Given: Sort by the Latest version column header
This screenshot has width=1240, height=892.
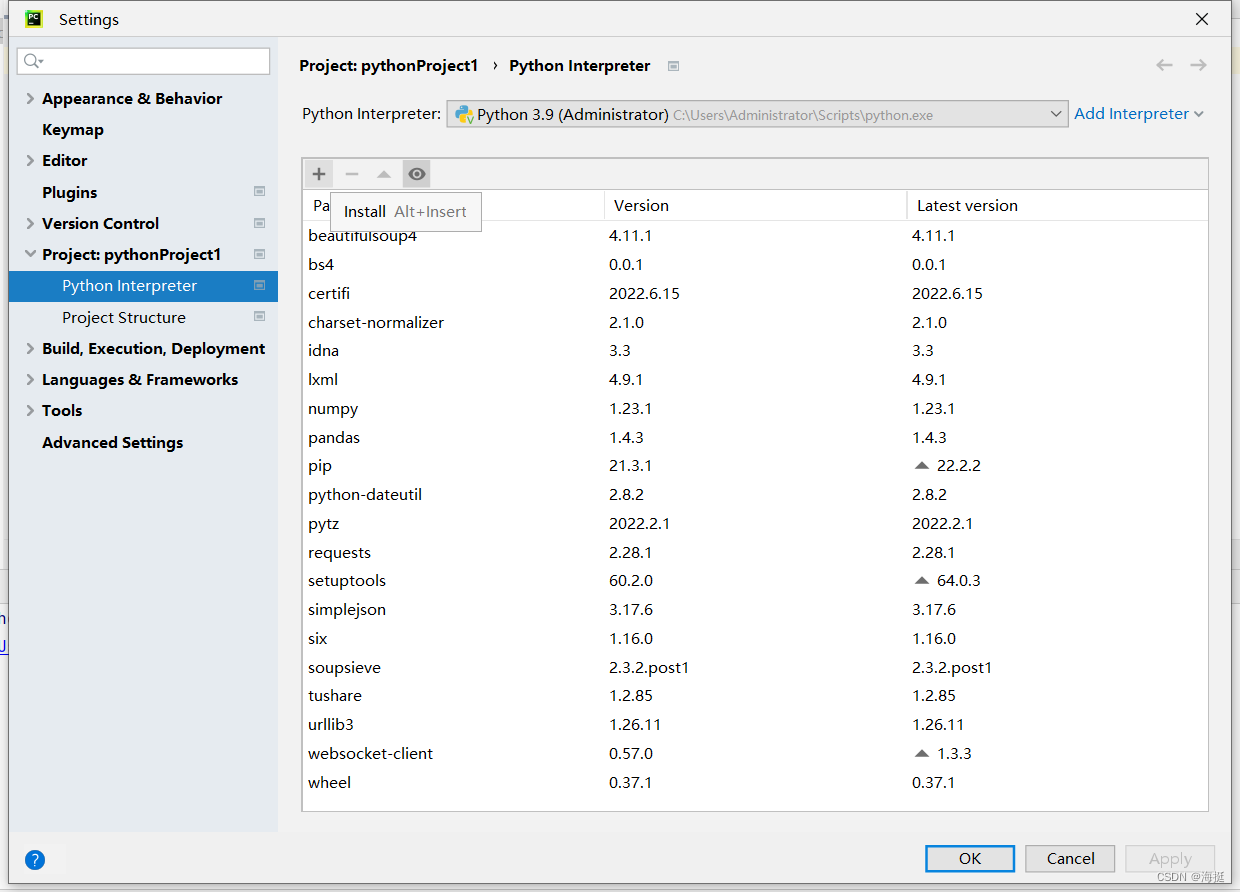Looking at the screenshot, I should pyautogui.click(x=1057, y=205).
